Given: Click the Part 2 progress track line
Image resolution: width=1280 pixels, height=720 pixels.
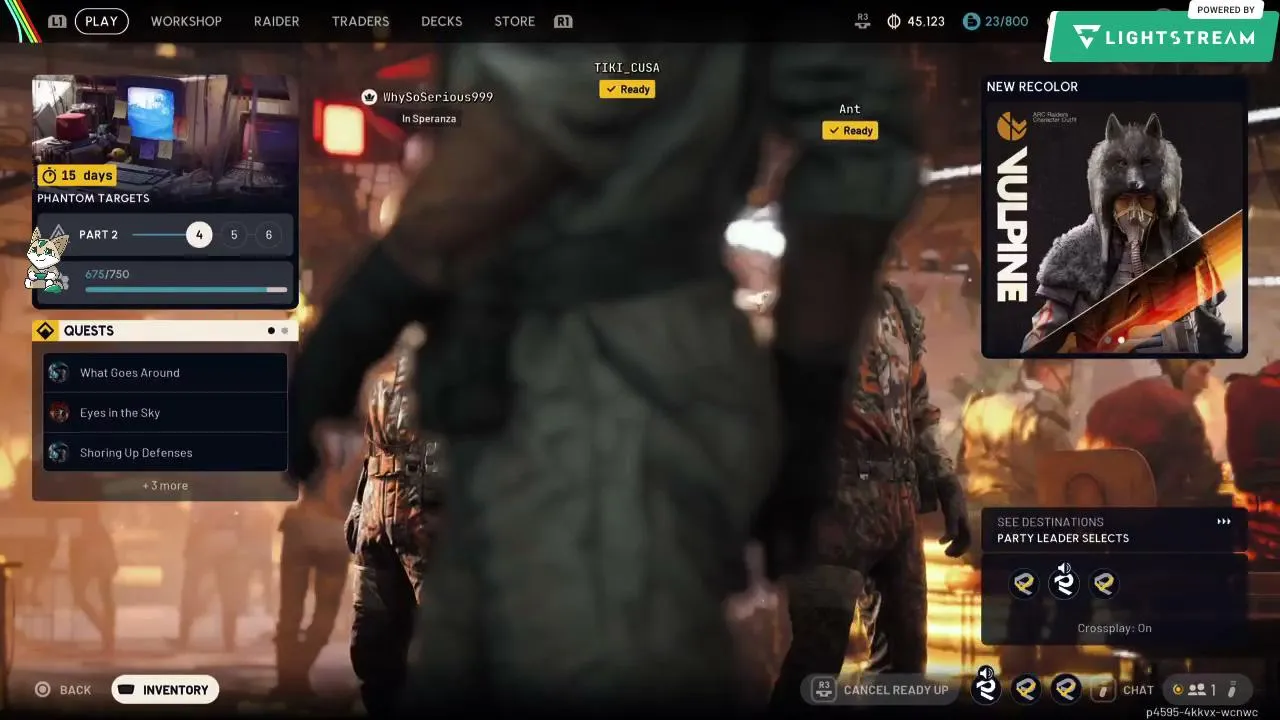Looking at the screenshot, I should click(158, 235).
